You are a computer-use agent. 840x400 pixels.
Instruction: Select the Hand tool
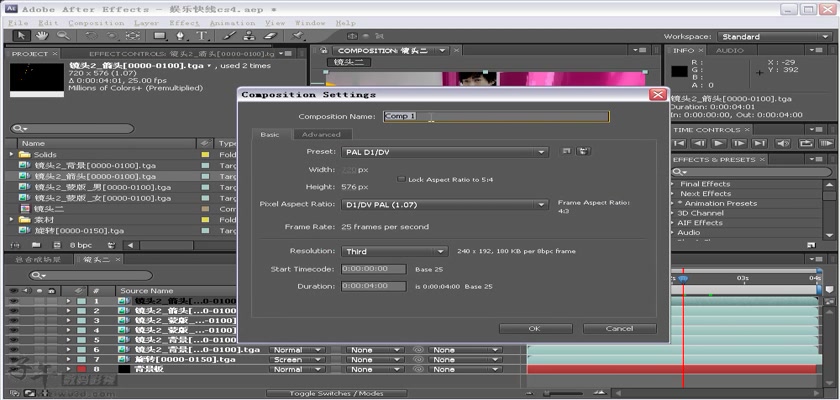pos(42,36)
